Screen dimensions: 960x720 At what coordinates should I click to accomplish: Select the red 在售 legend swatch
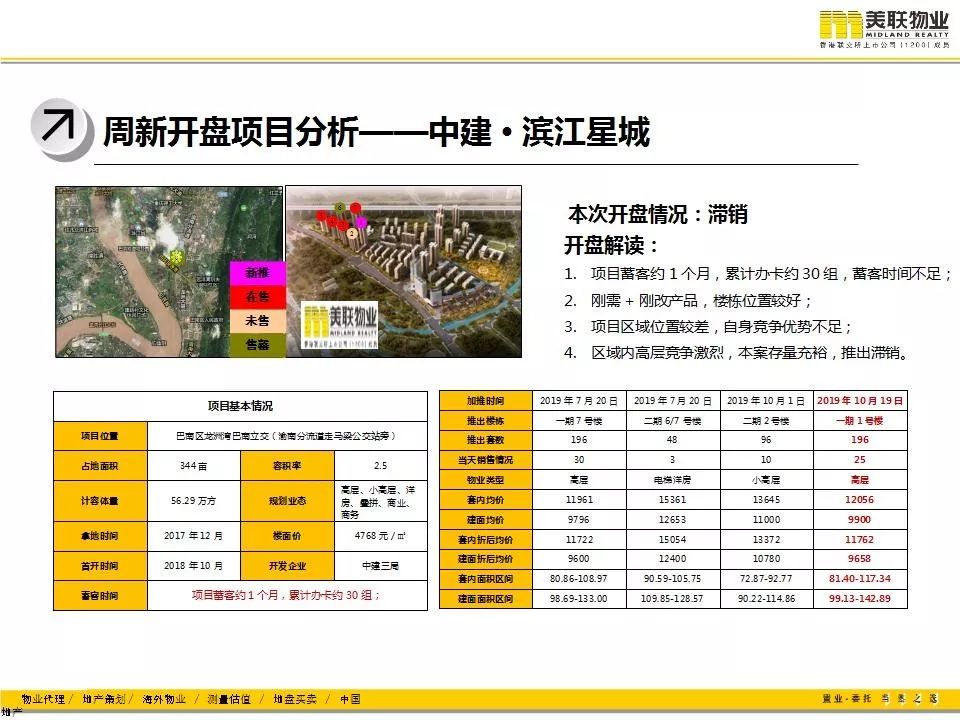258,297
